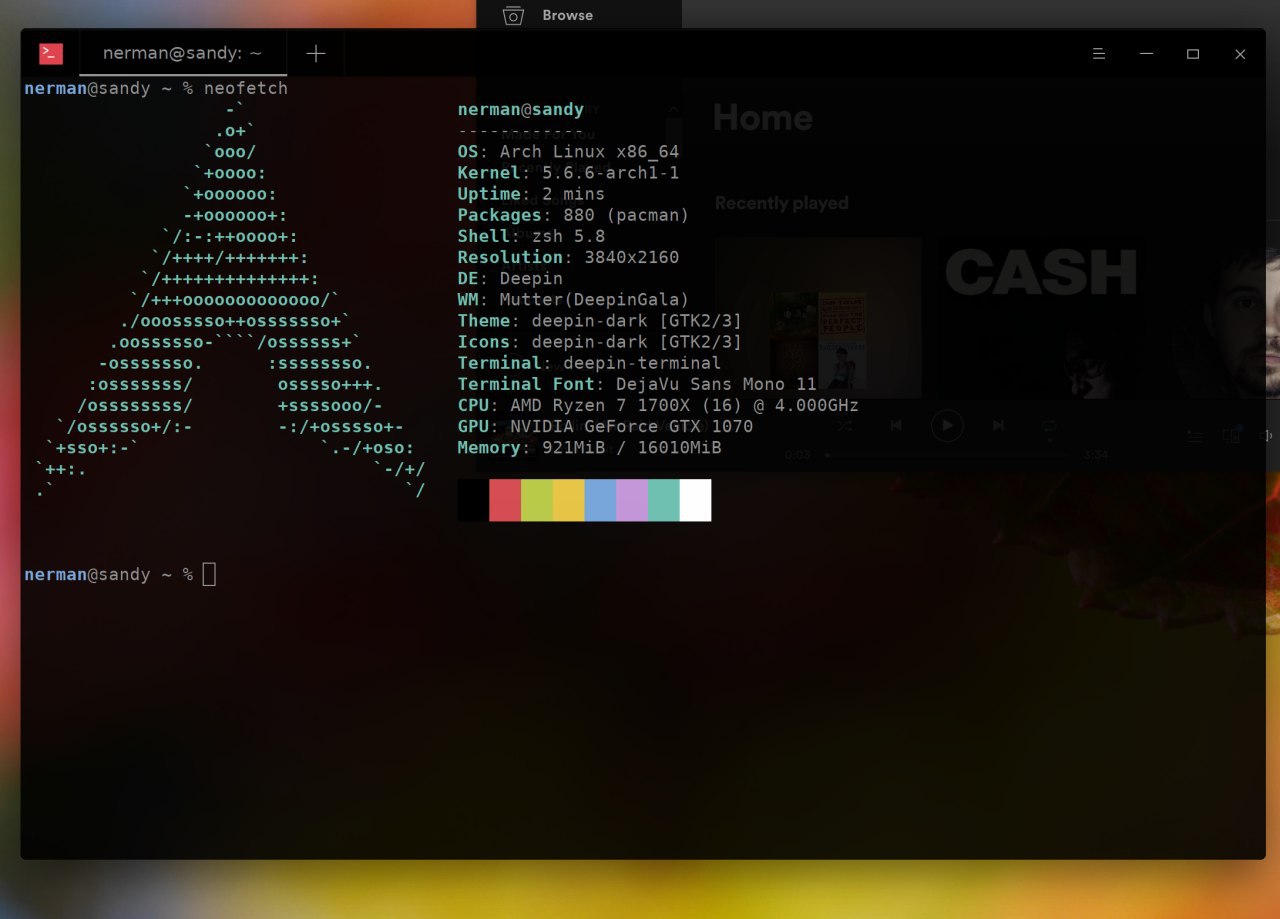Click the yellow color block in neofetch palette
The width and height of the screenshot is (1280, 919).
(569, 500)
